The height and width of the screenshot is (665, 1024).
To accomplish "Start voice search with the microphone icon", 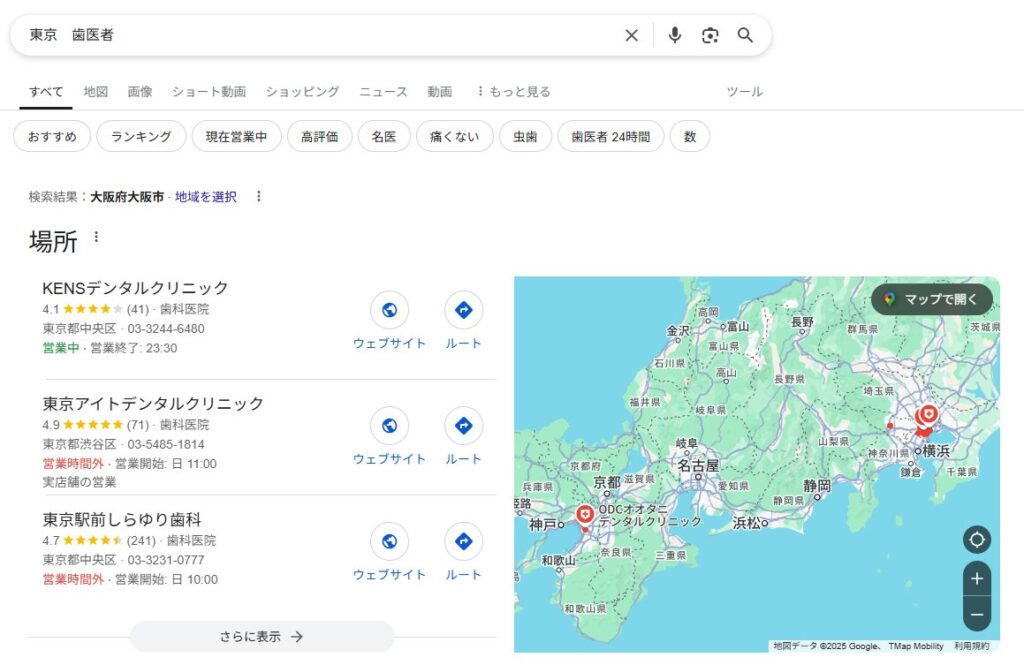I will click(x=675, y=35).
